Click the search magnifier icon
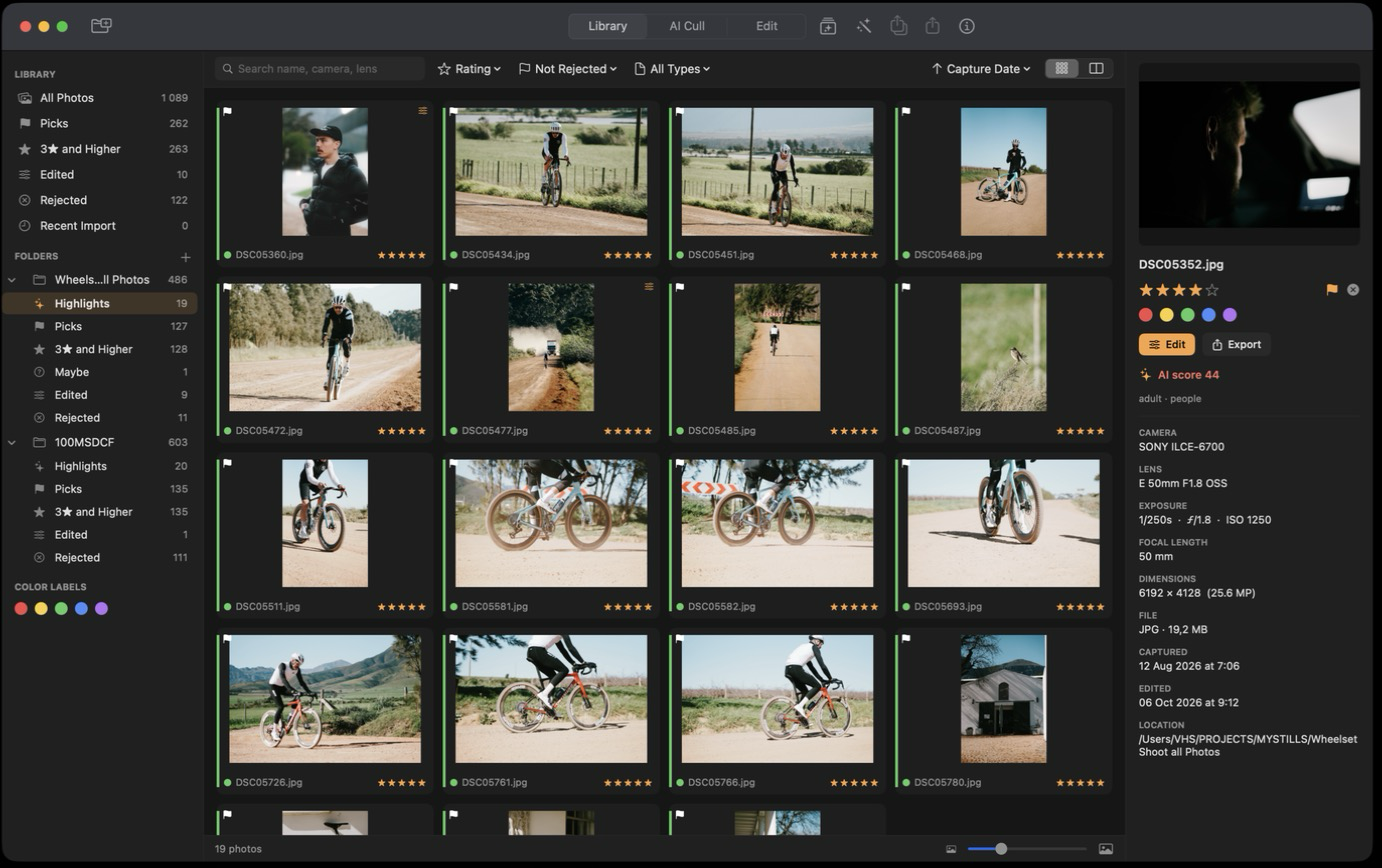Screen dimensions: 1382x868 coord(228,69)
